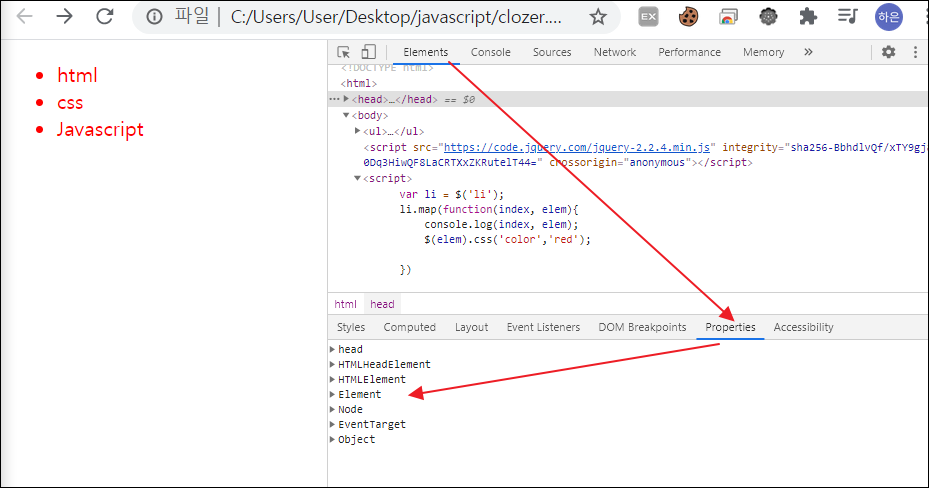Click the css list item on page
929x488 pixels.
tap(70, 102)
